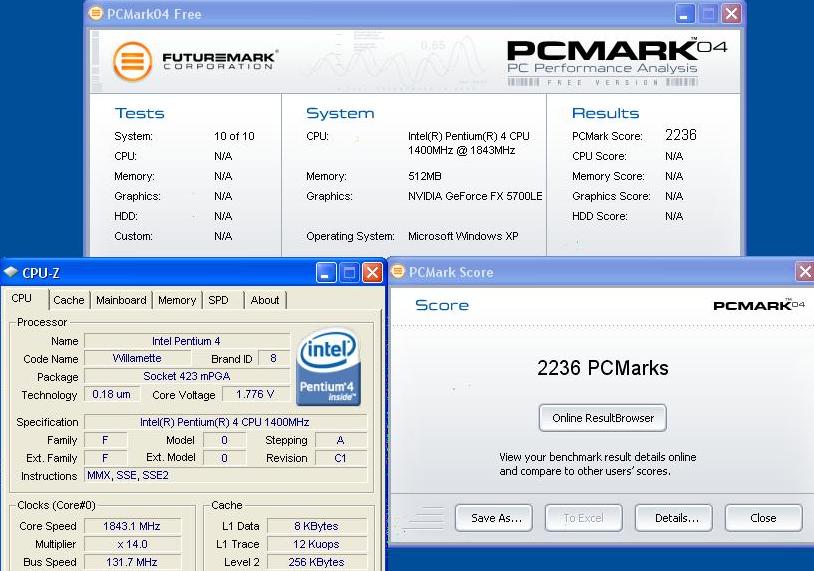The image size is (814, 571).
Task: Click the PCMark Score value 2236 under Results
Action: pyautogui.click(x=681, y=135)
